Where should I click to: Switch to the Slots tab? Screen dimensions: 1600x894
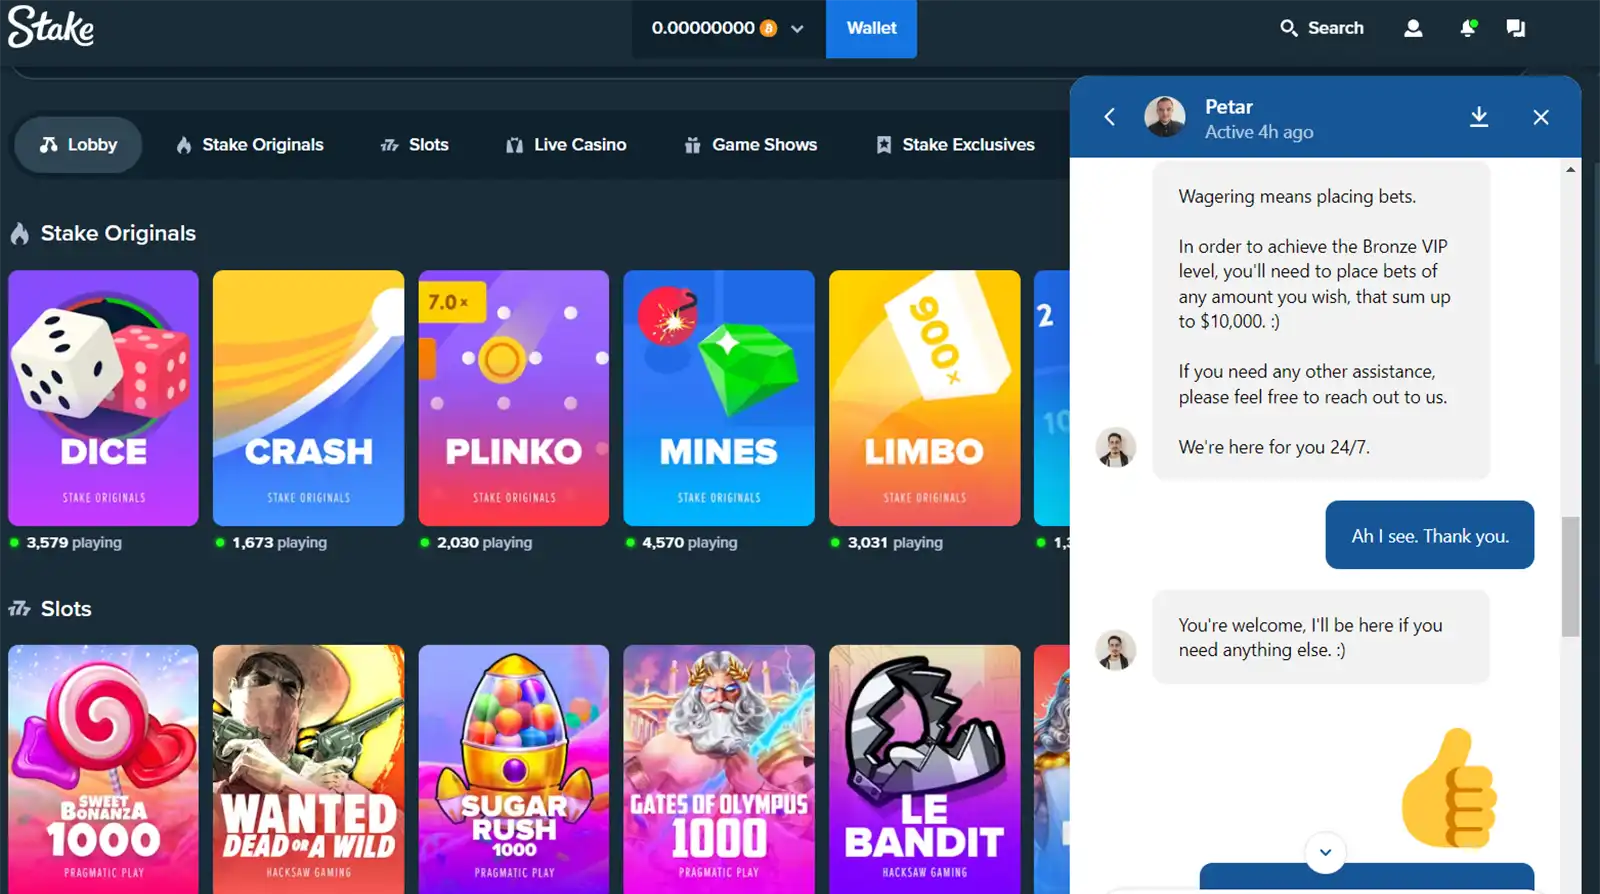pos(414,145)
